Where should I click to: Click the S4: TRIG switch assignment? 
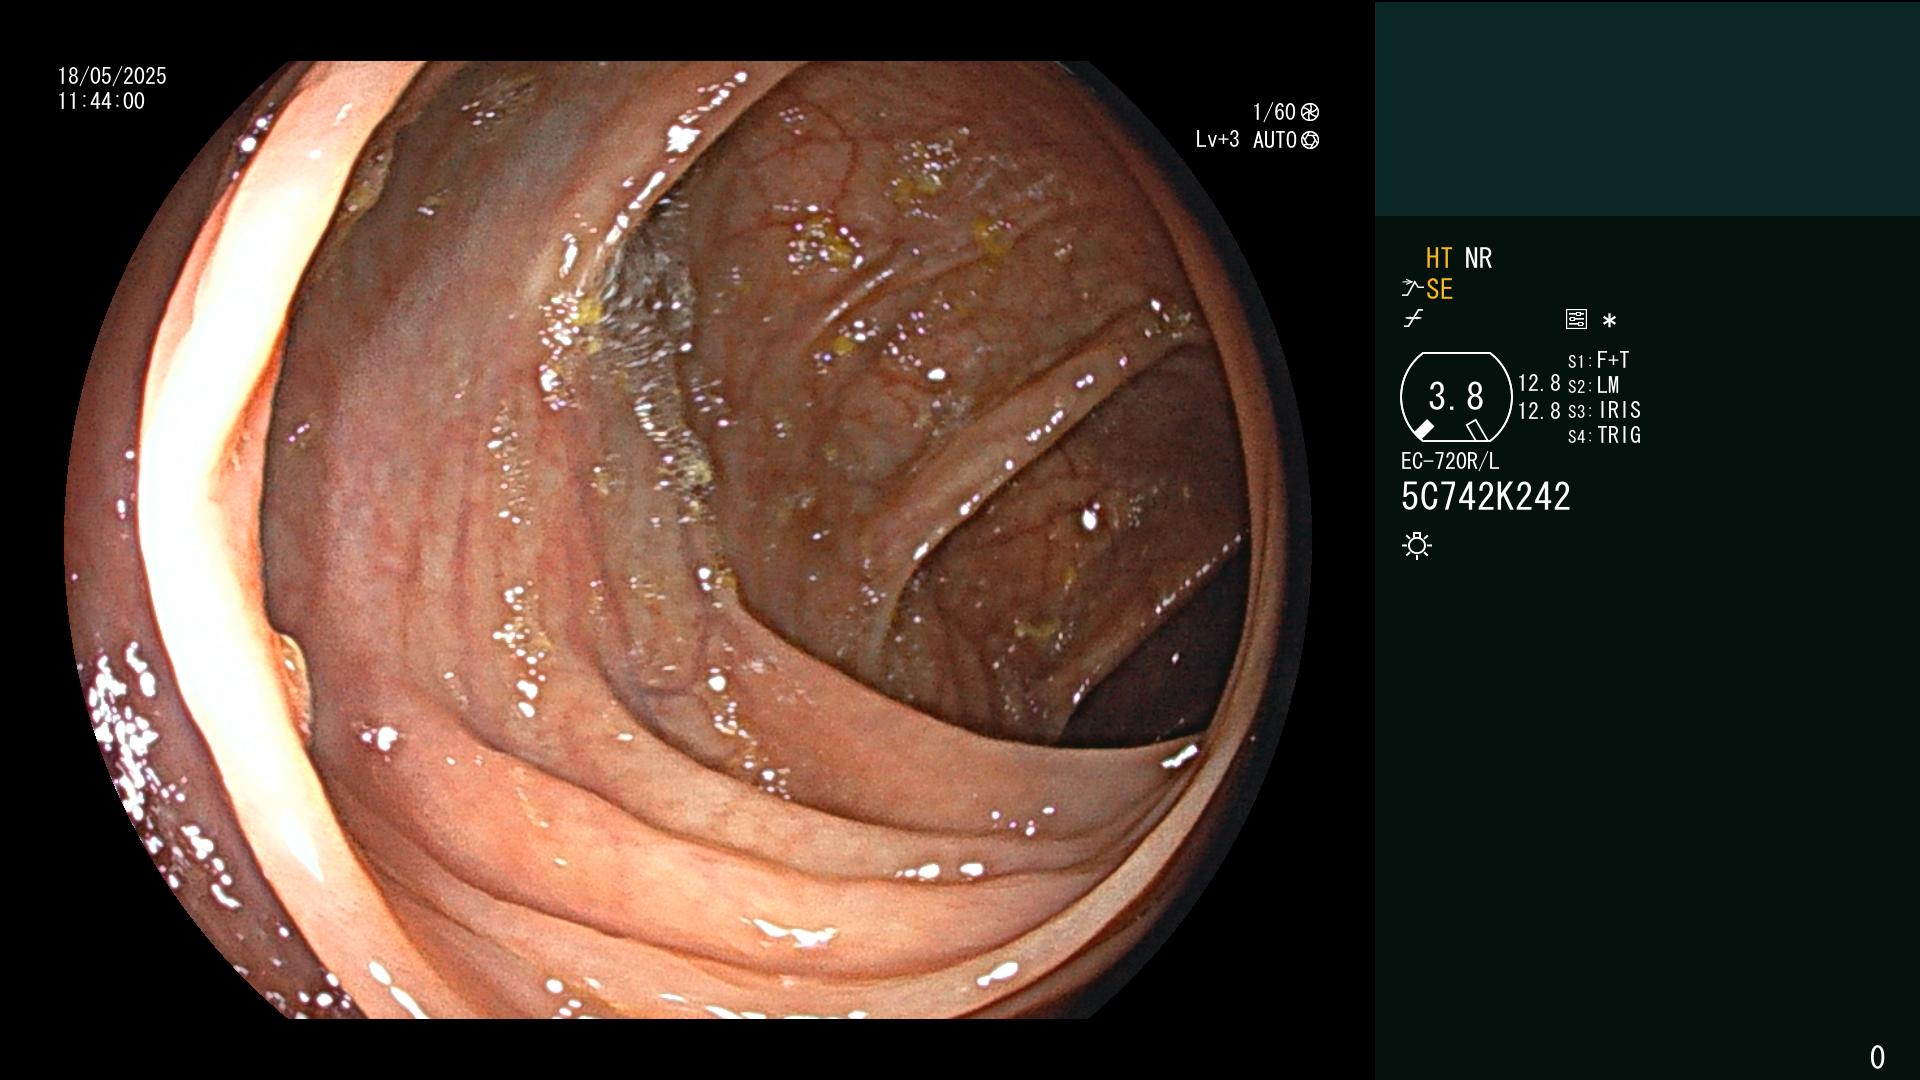pos(1604,435)
